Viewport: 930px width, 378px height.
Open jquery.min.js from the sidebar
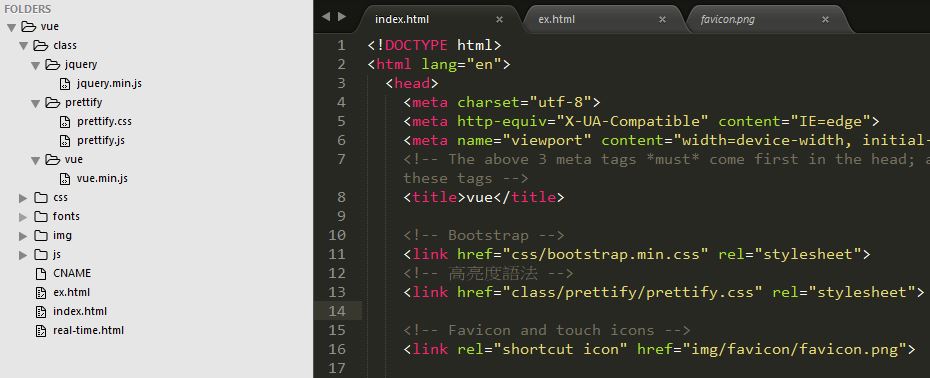point(109,84)
